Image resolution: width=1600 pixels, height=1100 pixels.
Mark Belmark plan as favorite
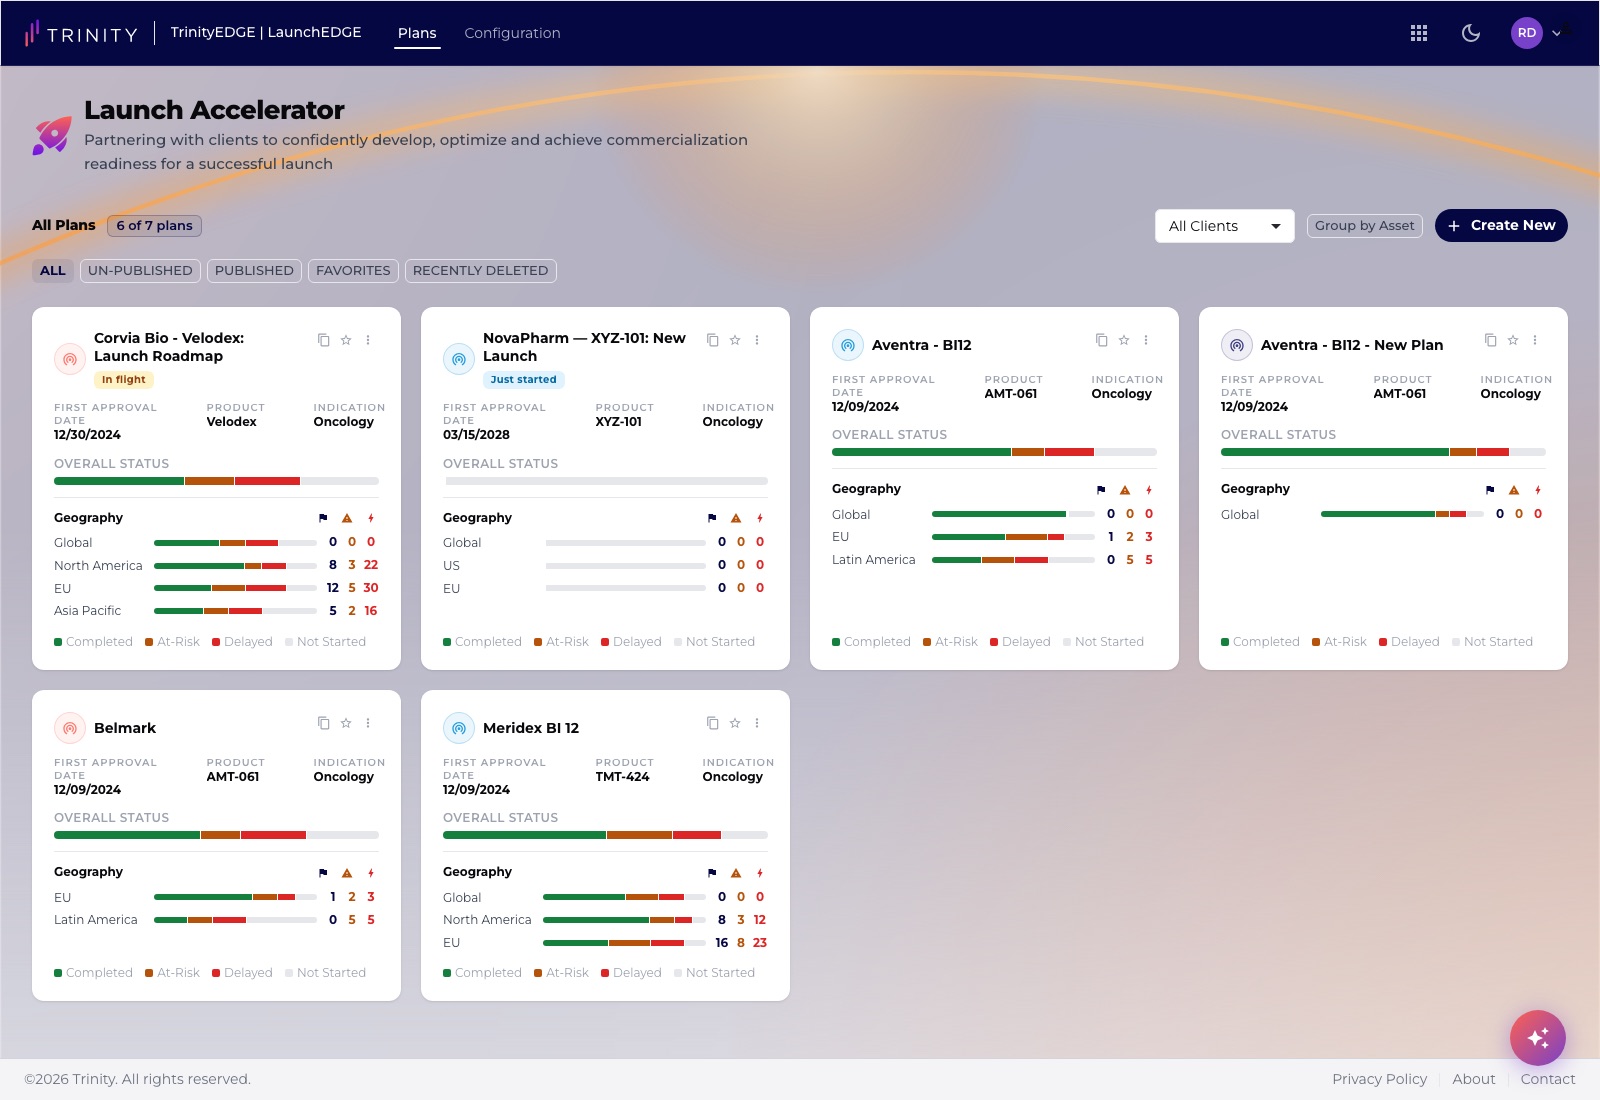coord(346,723)
